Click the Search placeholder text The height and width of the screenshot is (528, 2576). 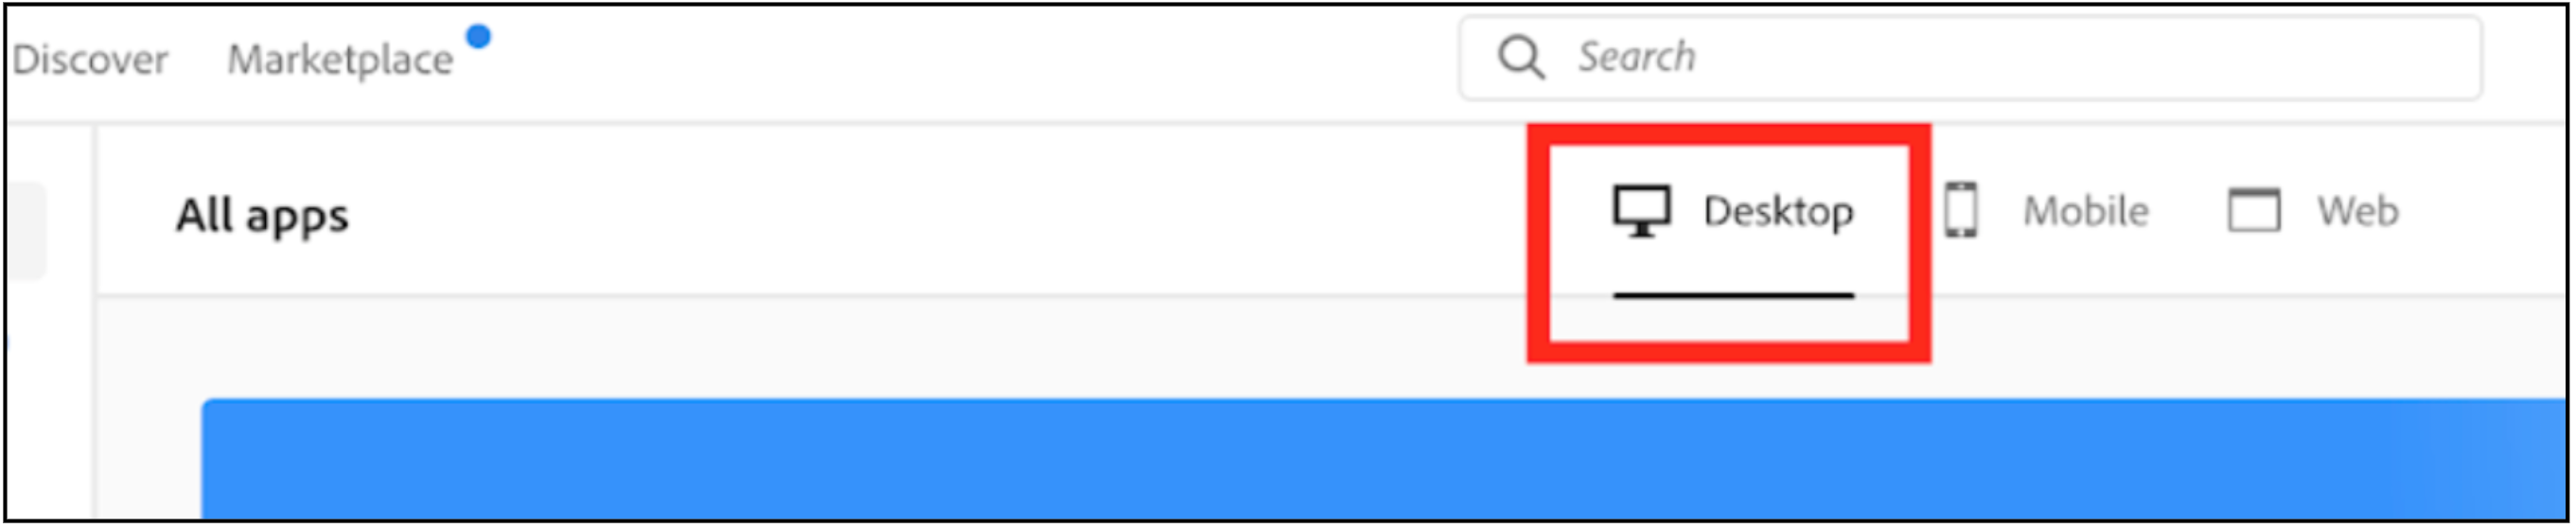point(1637,57)
